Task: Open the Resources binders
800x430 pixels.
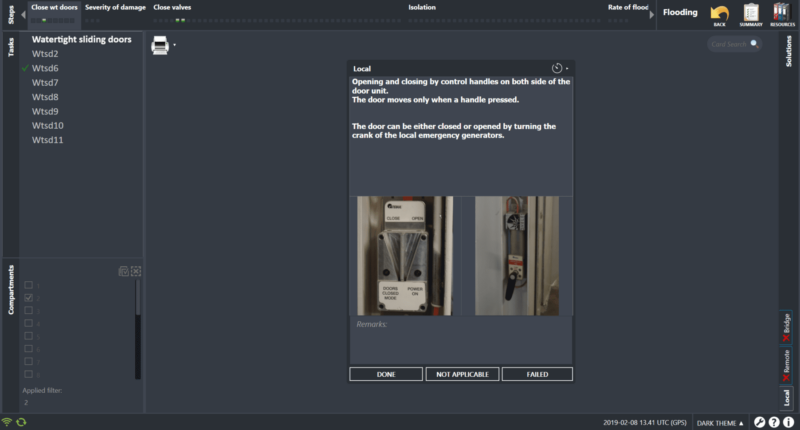Action: 782,15
